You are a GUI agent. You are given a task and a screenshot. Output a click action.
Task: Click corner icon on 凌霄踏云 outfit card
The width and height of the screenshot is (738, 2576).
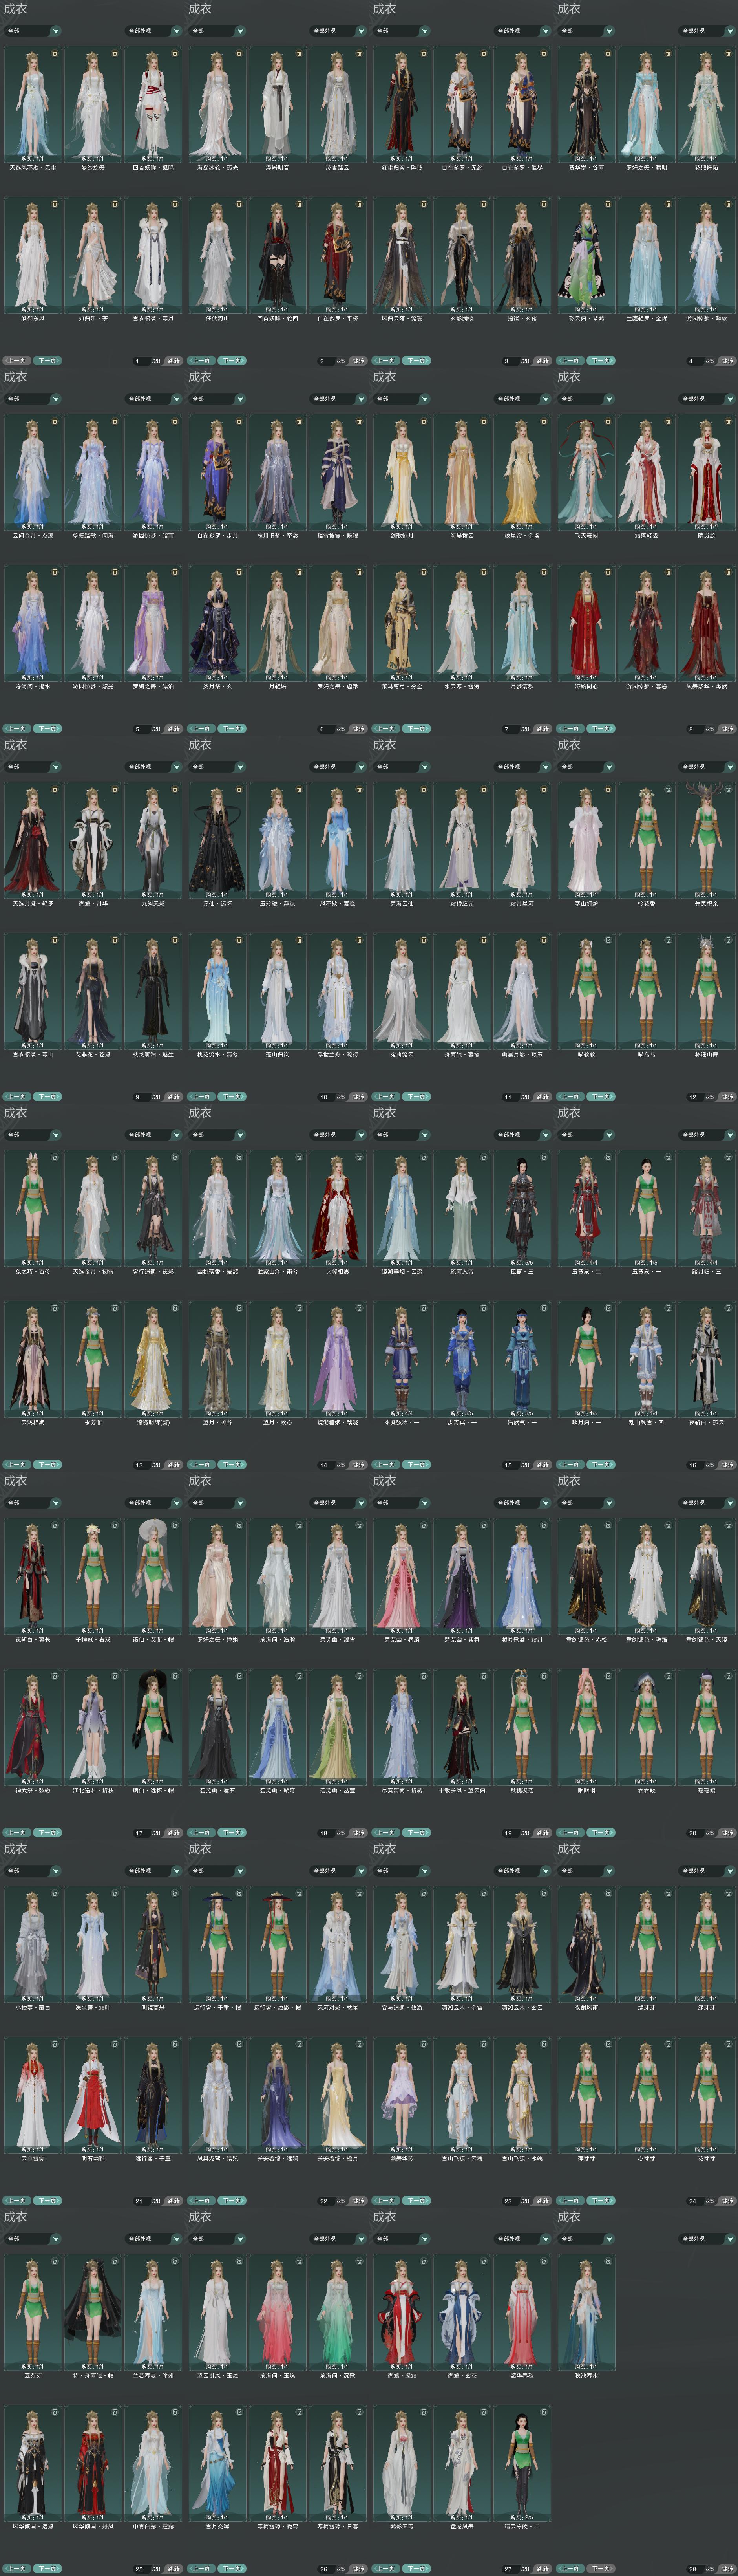pos(360,53)
